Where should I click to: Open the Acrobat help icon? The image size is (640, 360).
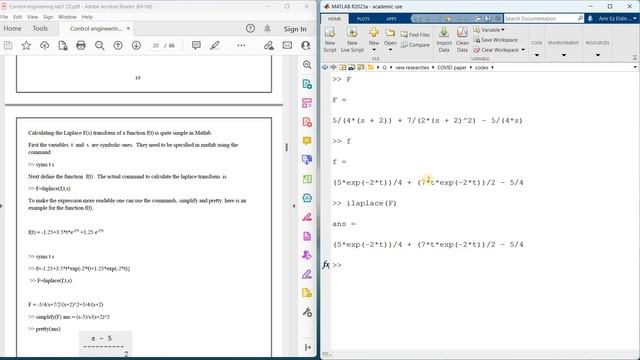tap(251, 29)
